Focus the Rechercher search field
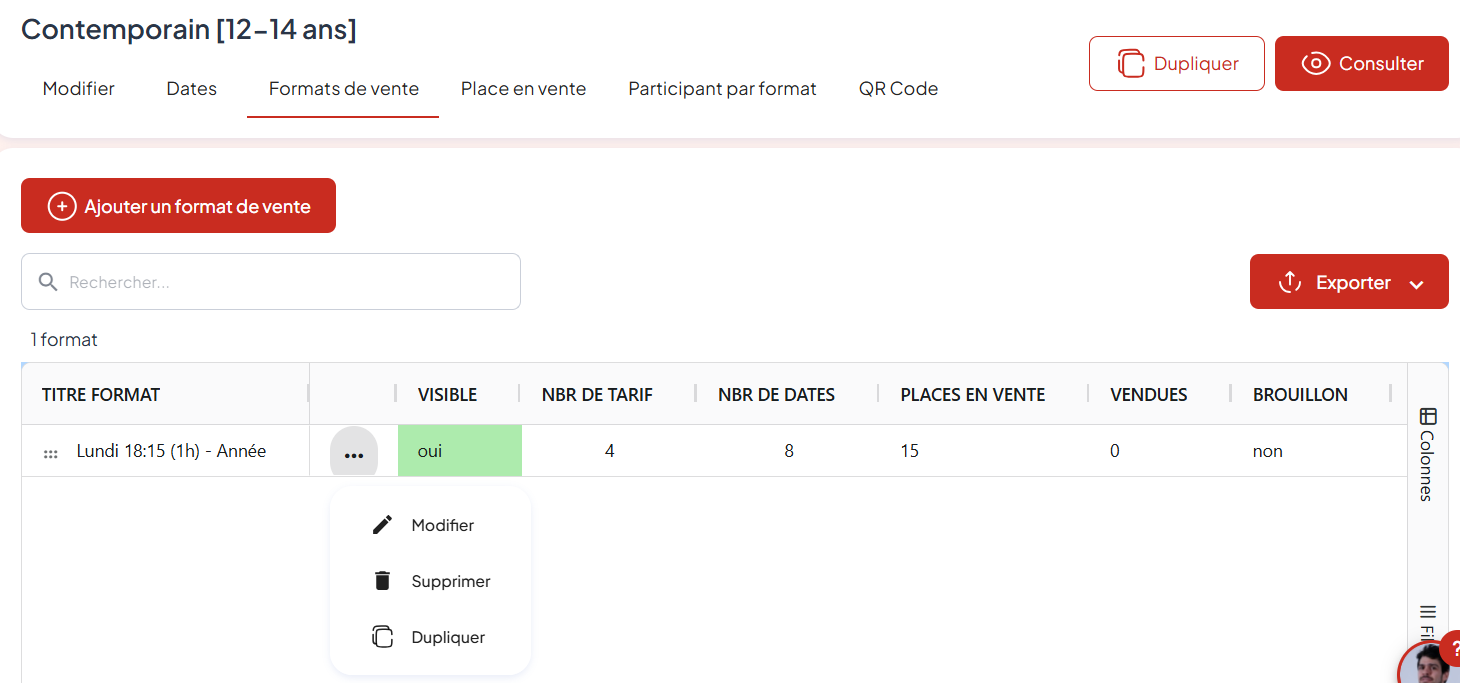Viewport: 1460px width, 683px height. point(290,282)
